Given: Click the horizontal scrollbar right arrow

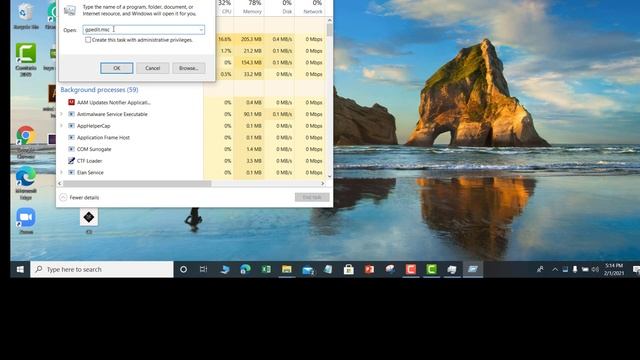Looking at the screenshot, I should click(322, 184).
